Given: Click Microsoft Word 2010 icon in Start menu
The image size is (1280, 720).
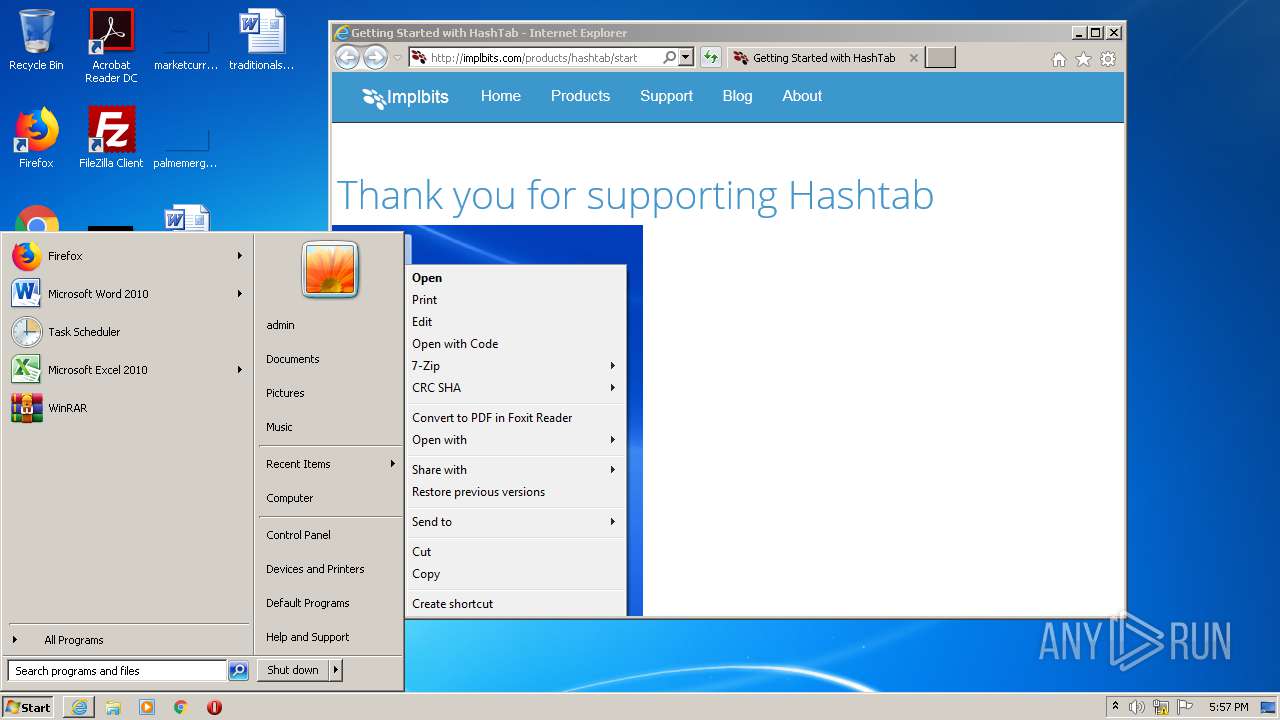Looking at the screenshot, I should pos(27,294).
